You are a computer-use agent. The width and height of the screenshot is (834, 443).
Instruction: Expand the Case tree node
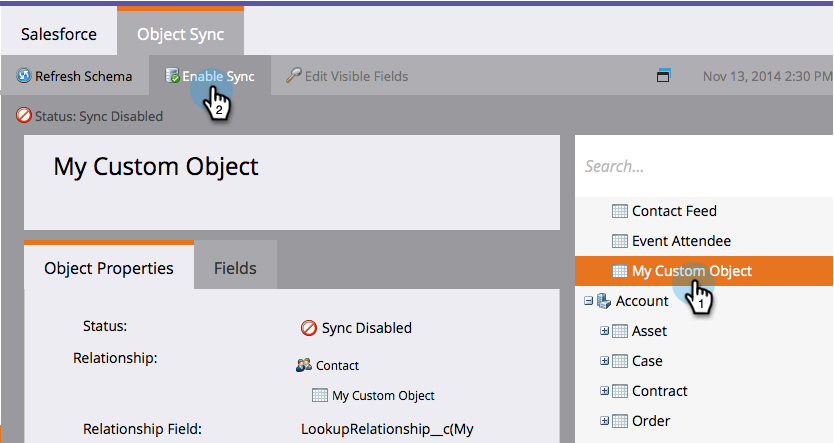[604, 361]
